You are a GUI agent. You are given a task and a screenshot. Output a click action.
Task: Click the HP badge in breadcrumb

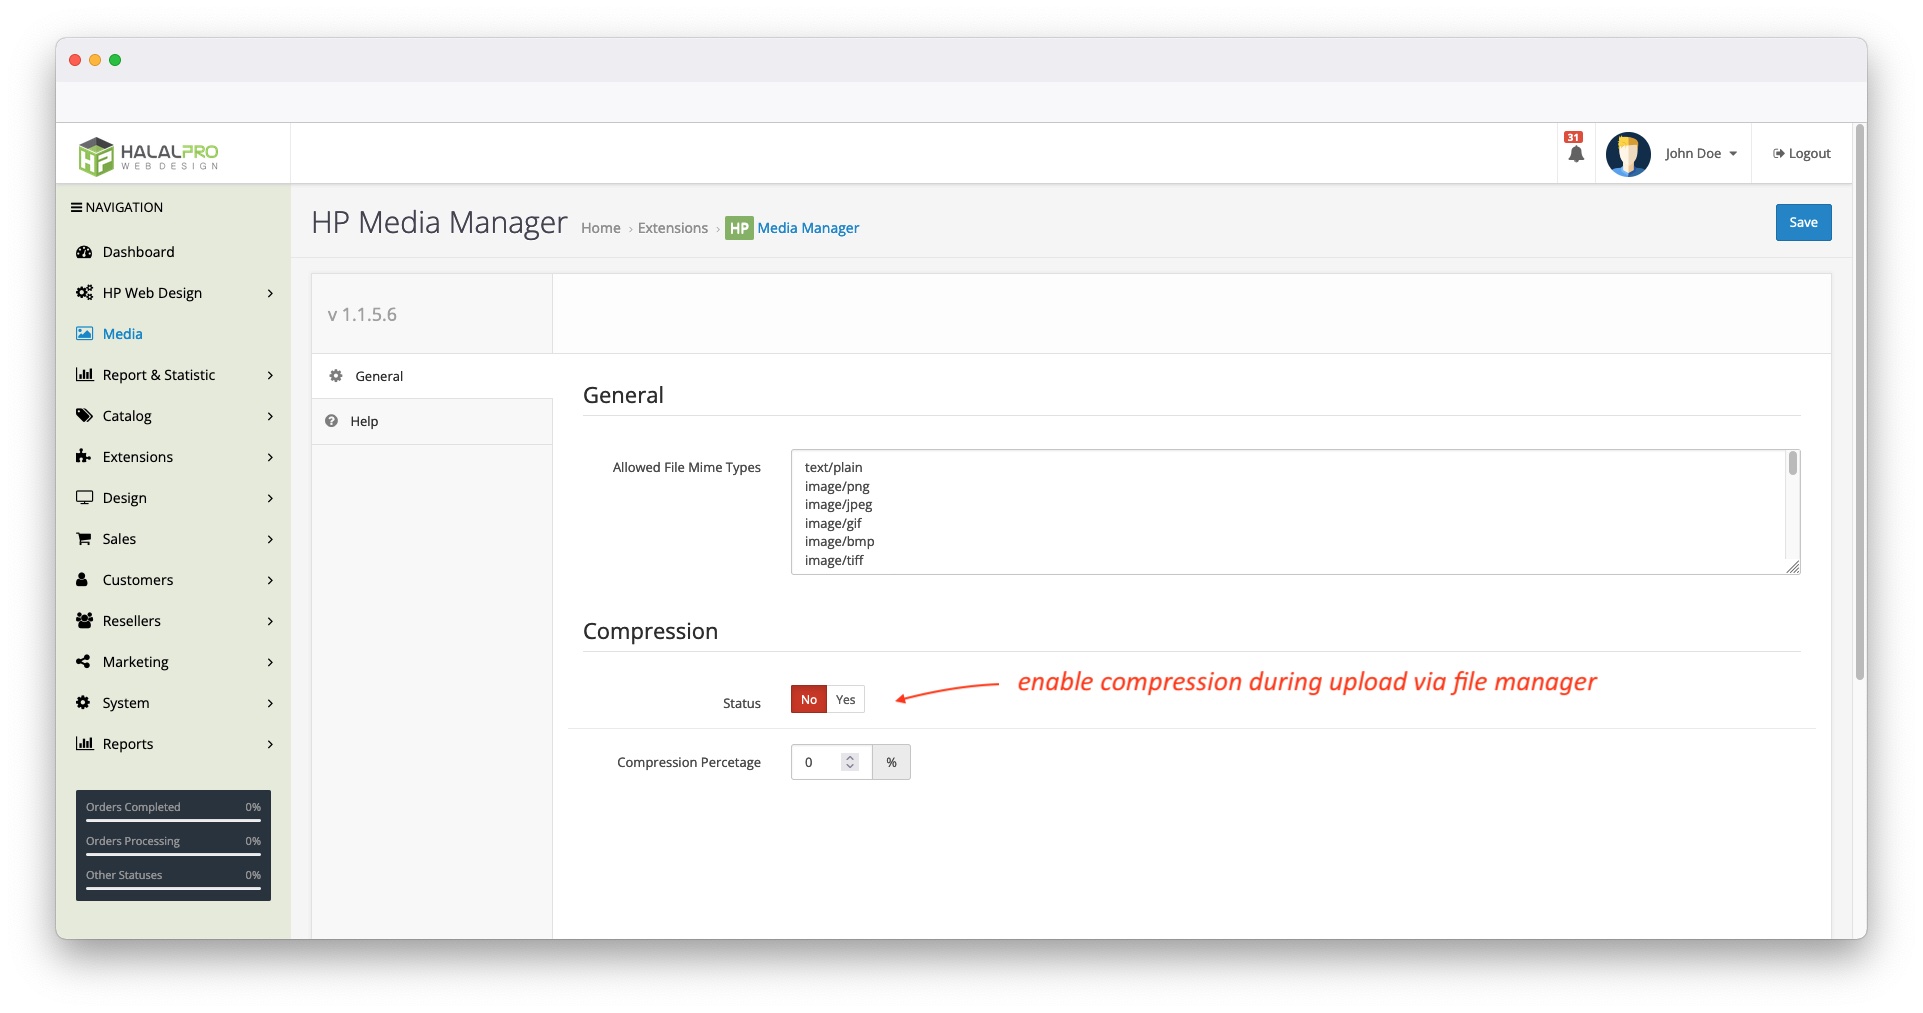(739, 228)
